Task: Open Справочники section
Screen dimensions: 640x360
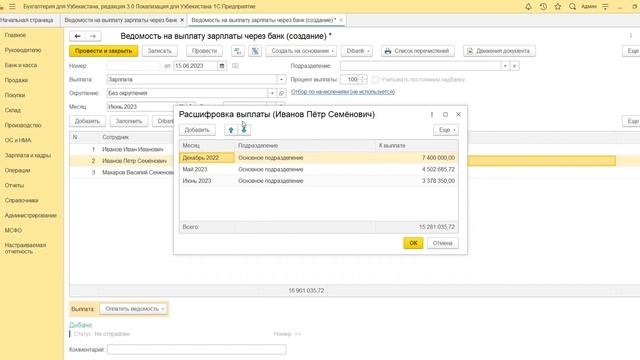Action: (22, 200)
